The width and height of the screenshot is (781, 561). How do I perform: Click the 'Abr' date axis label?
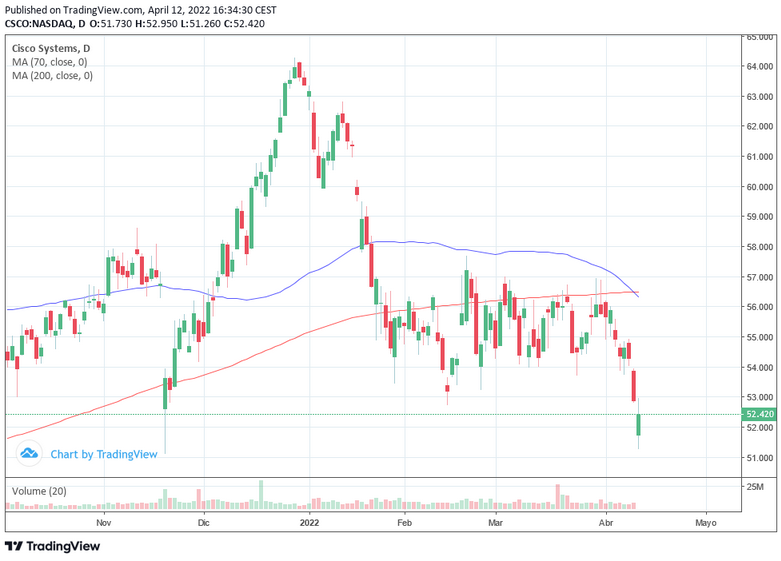[x=606, y=523]
